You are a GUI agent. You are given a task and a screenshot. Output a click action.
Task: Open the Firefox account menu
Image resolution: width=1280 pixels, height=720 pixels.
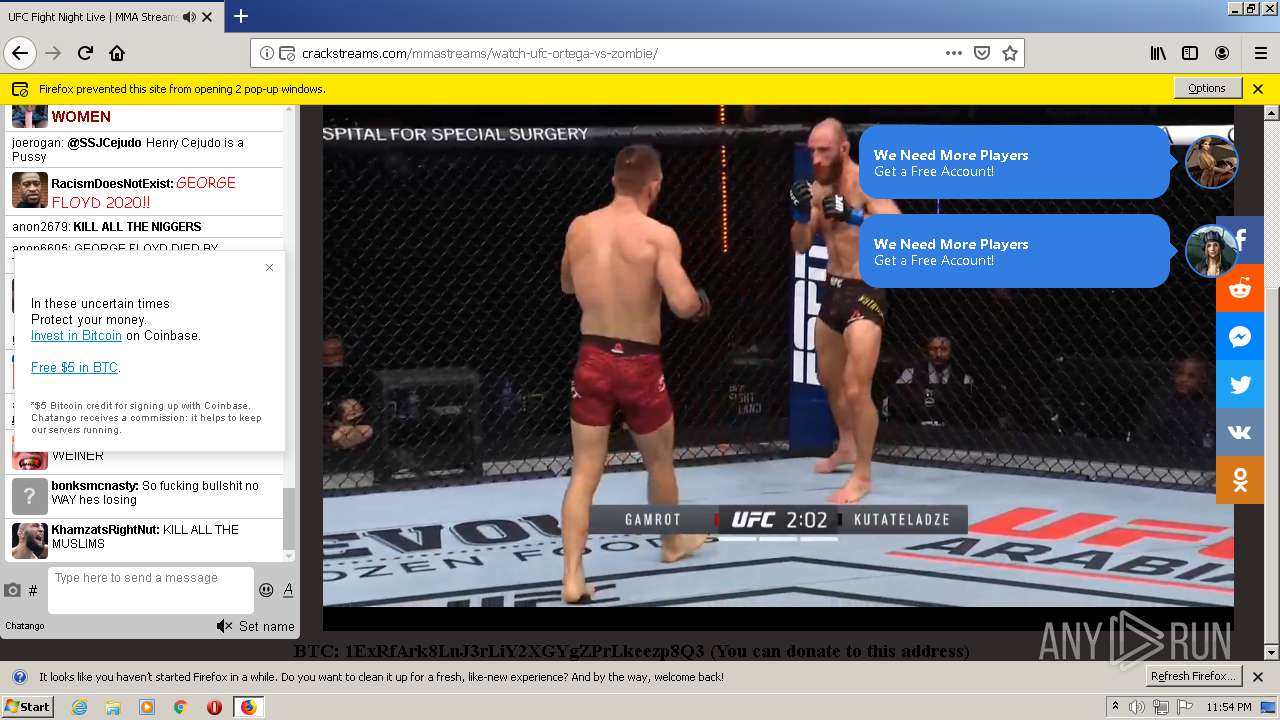[1222, 53]
